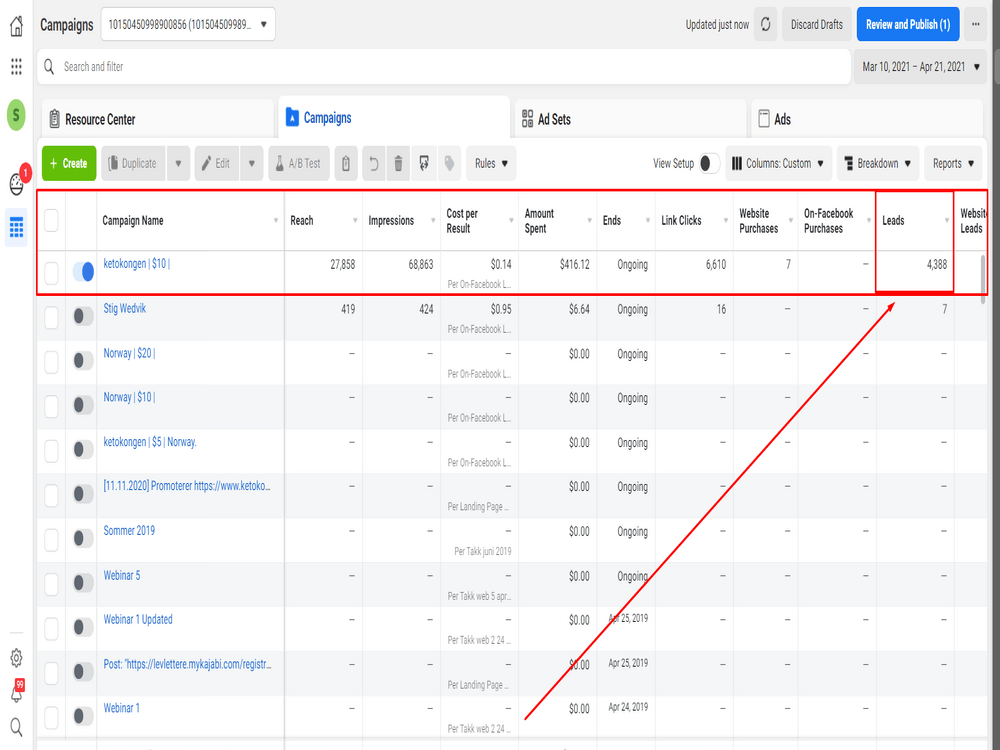
Task: Open the Columns: Custom dropdown
Action: tap(778, 163)
